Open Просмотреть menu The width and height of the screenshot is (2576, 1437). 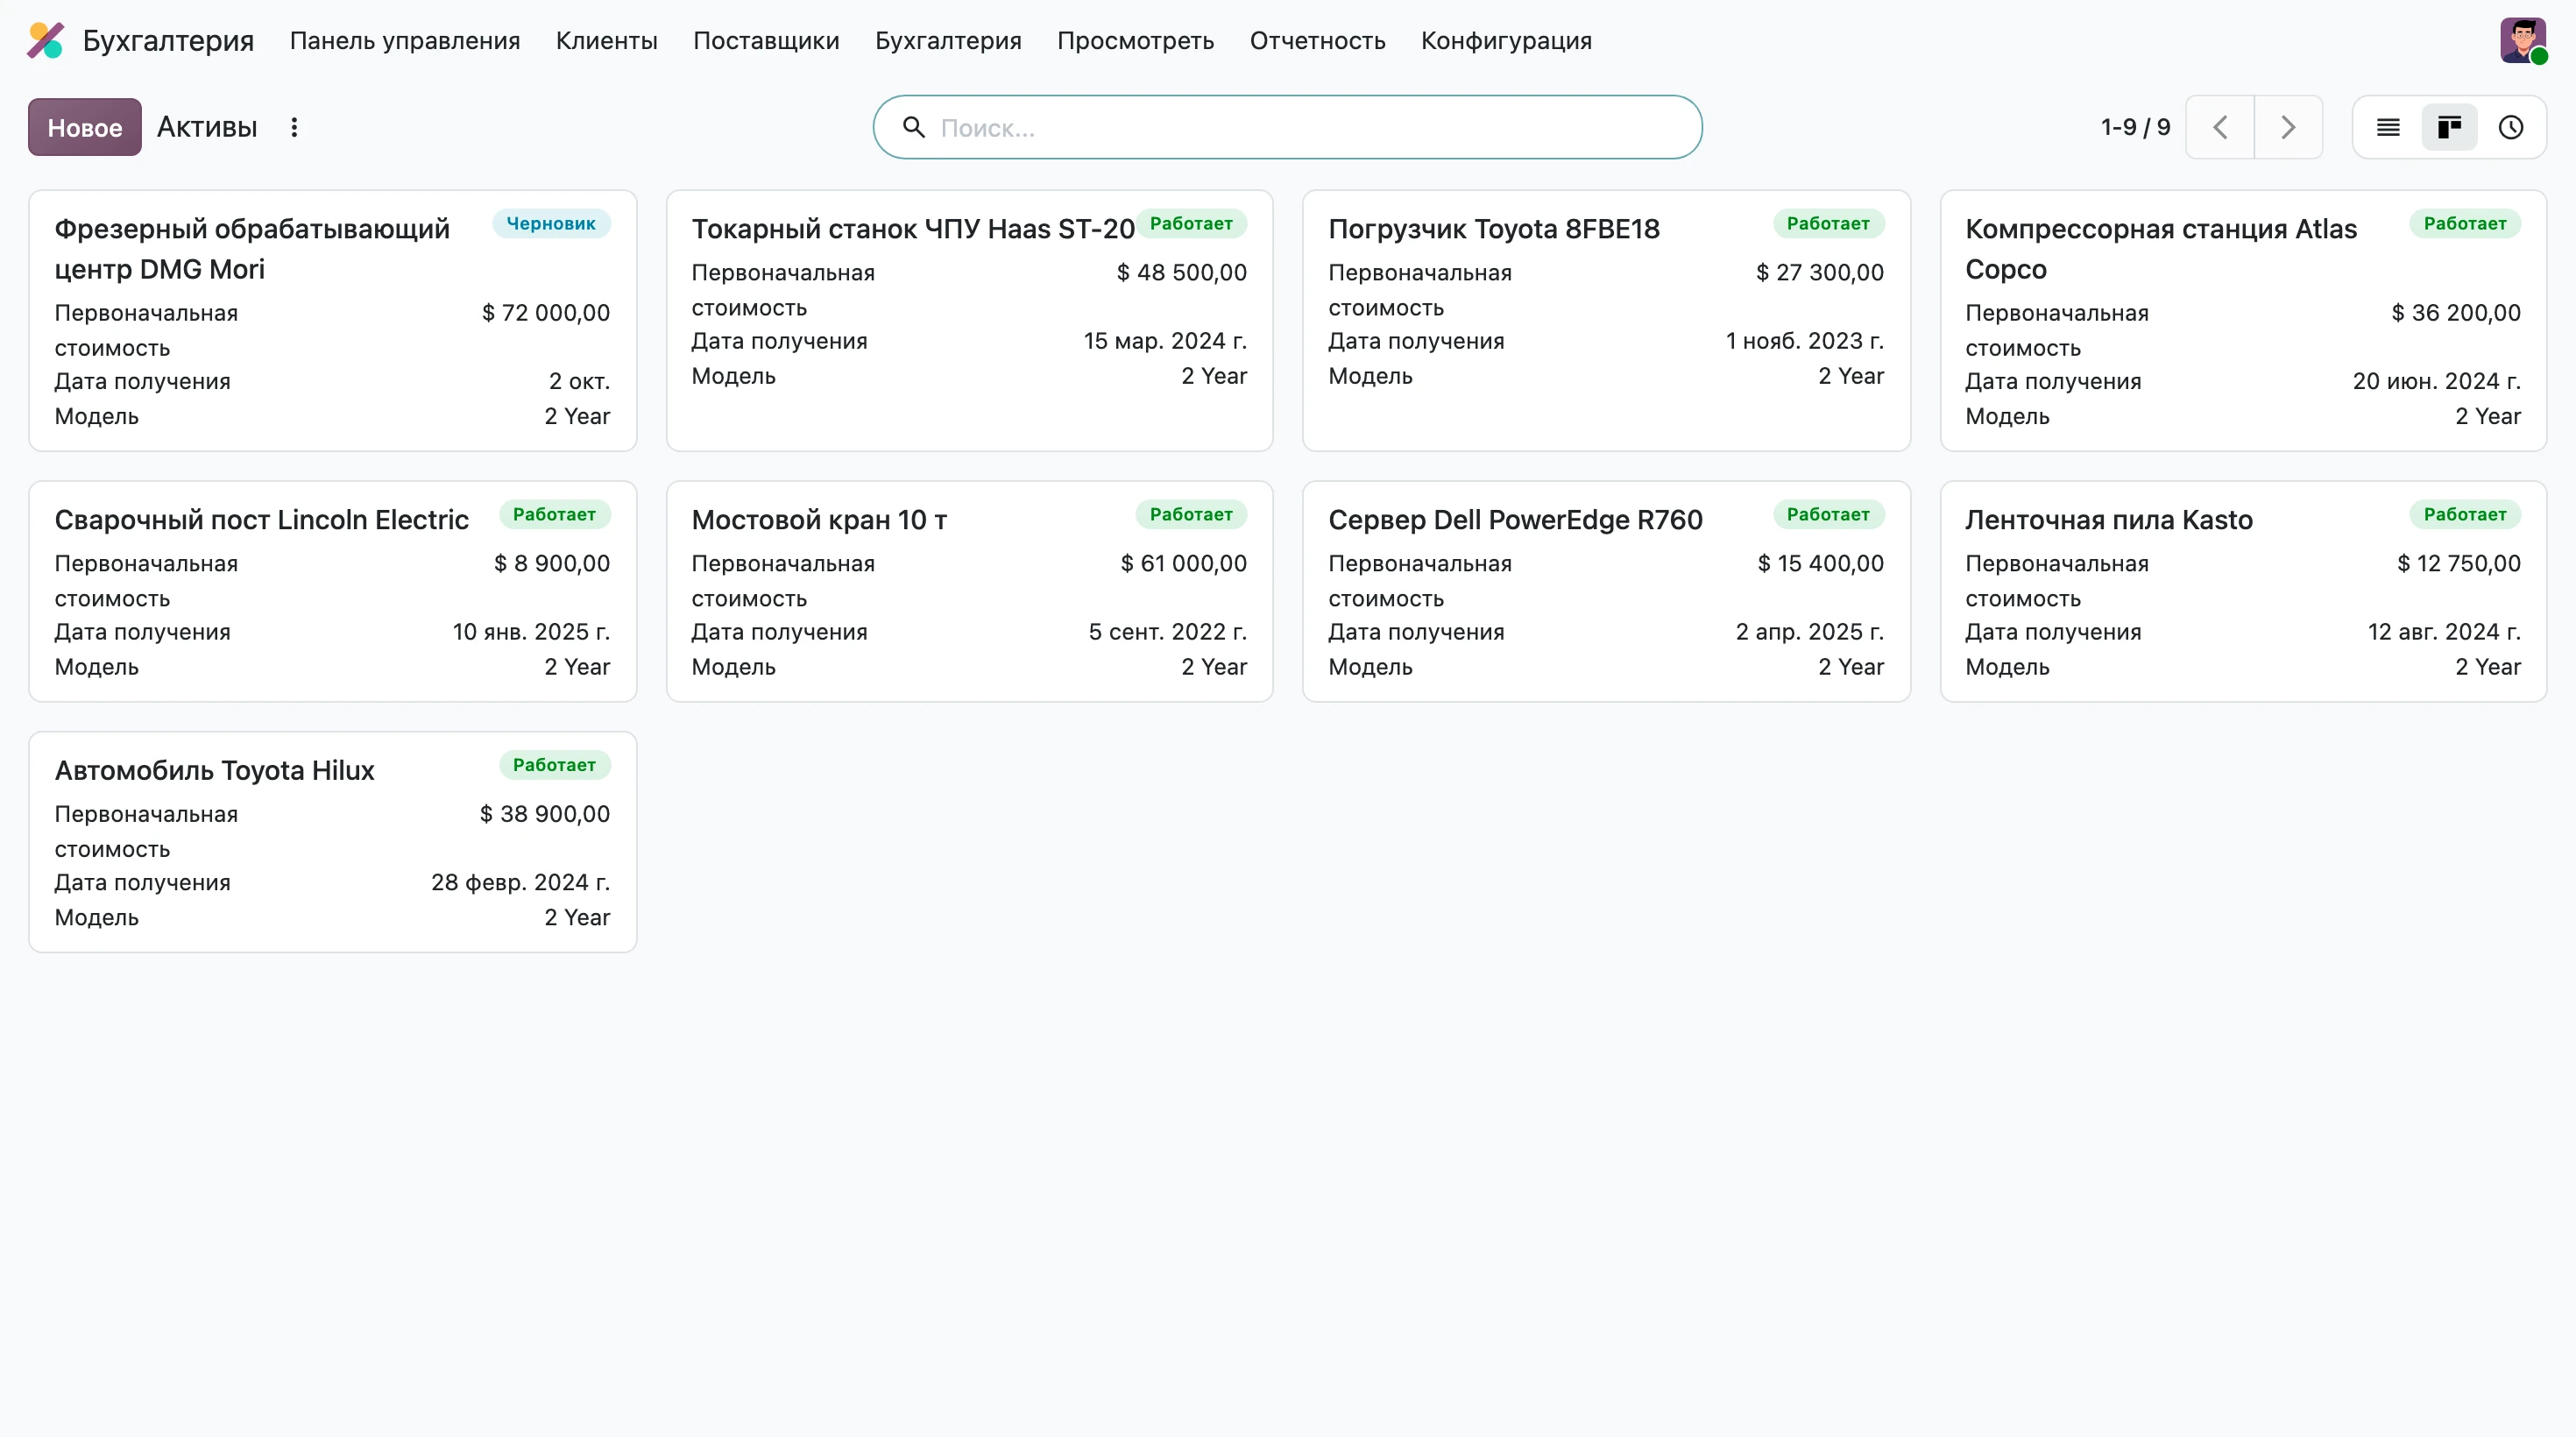pos(1135,41)
